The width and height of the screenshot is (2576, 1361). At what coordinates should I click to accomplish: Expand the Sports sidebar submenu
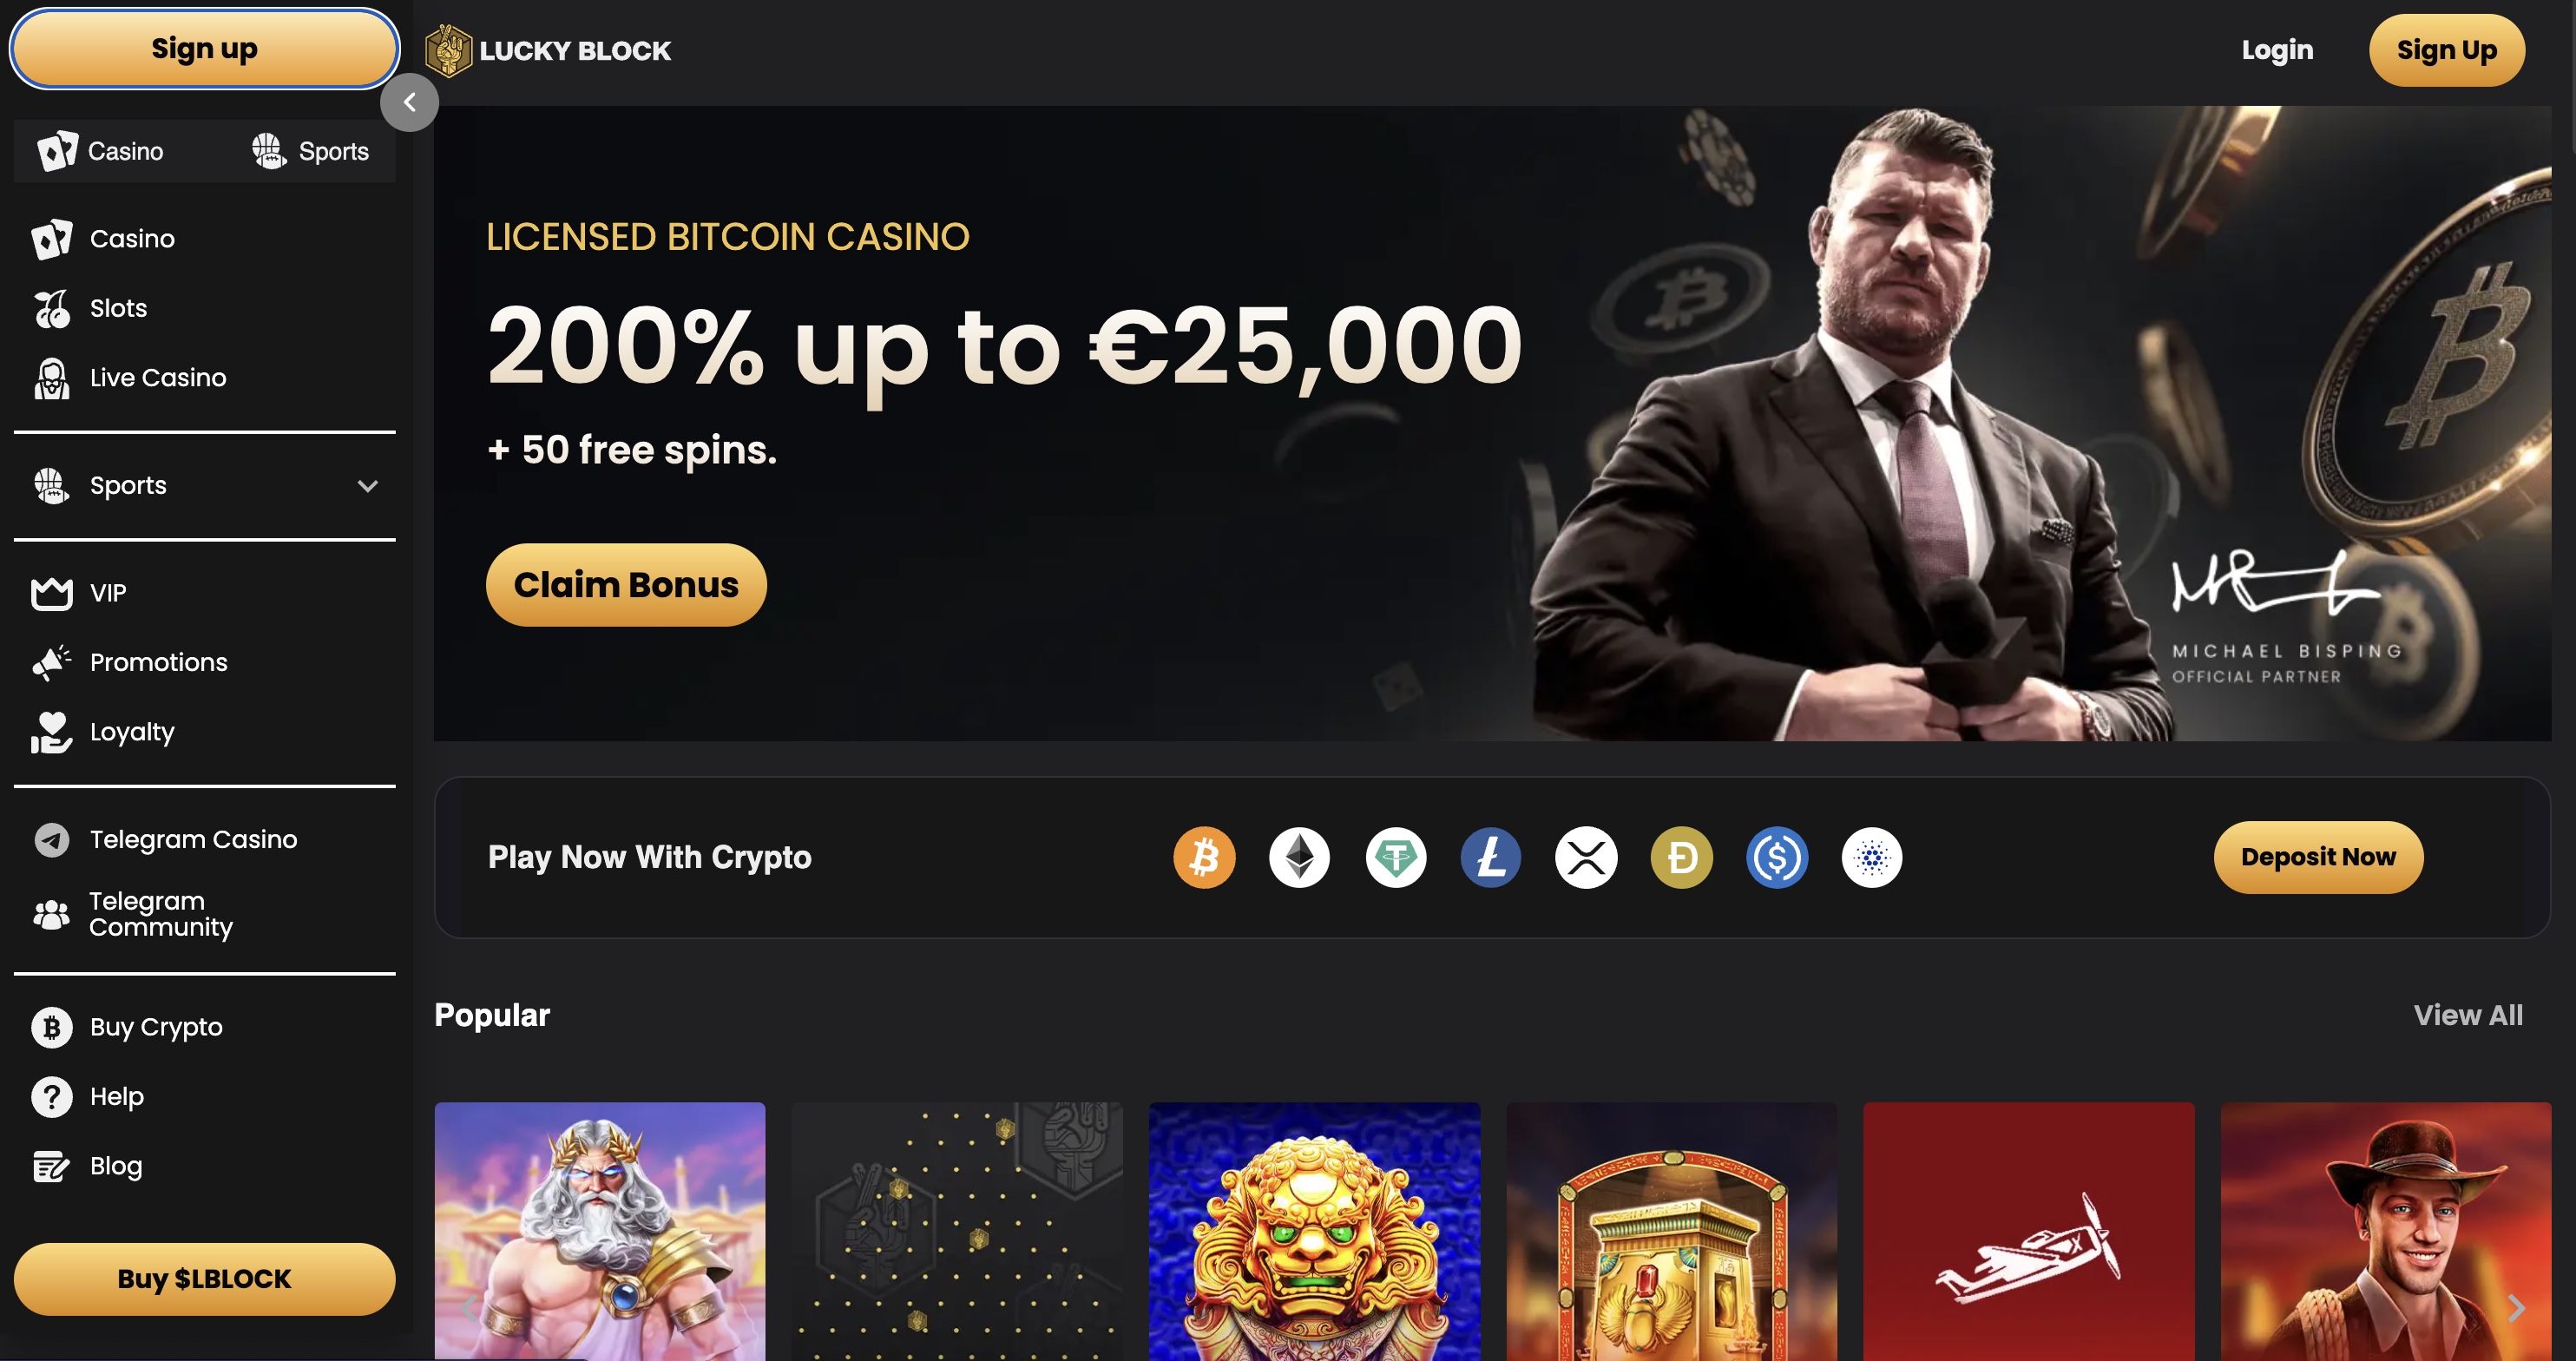click(x=368, y=486)
